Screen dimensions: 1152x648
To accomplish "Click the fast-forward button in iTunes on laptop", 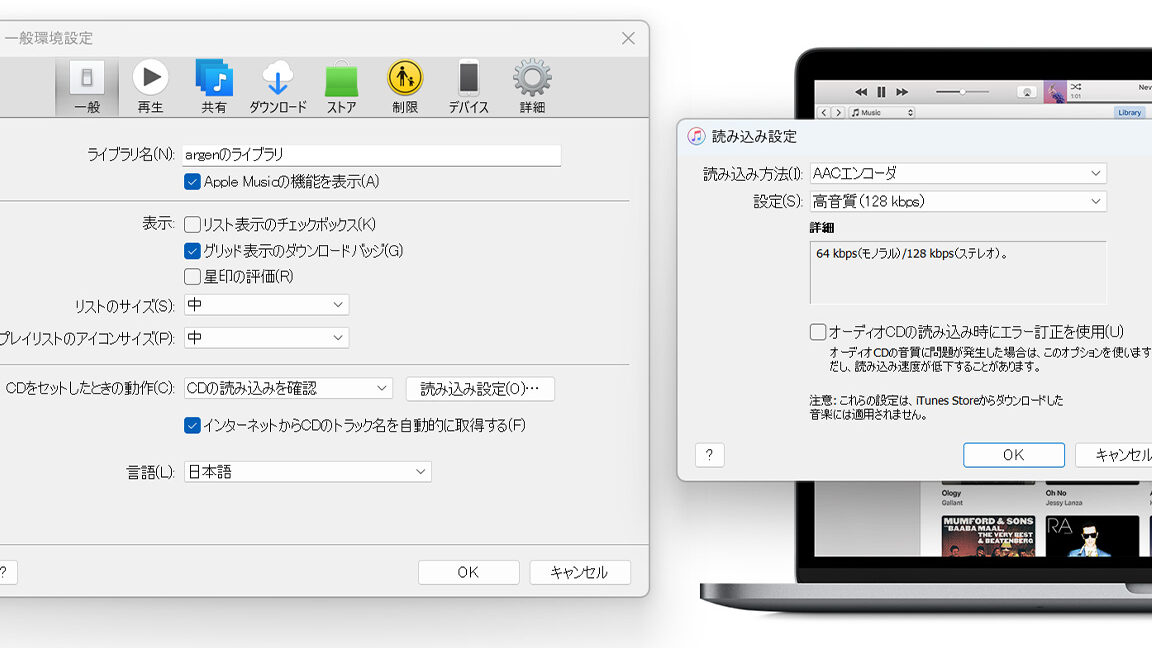I will click(x=902, y=92).
